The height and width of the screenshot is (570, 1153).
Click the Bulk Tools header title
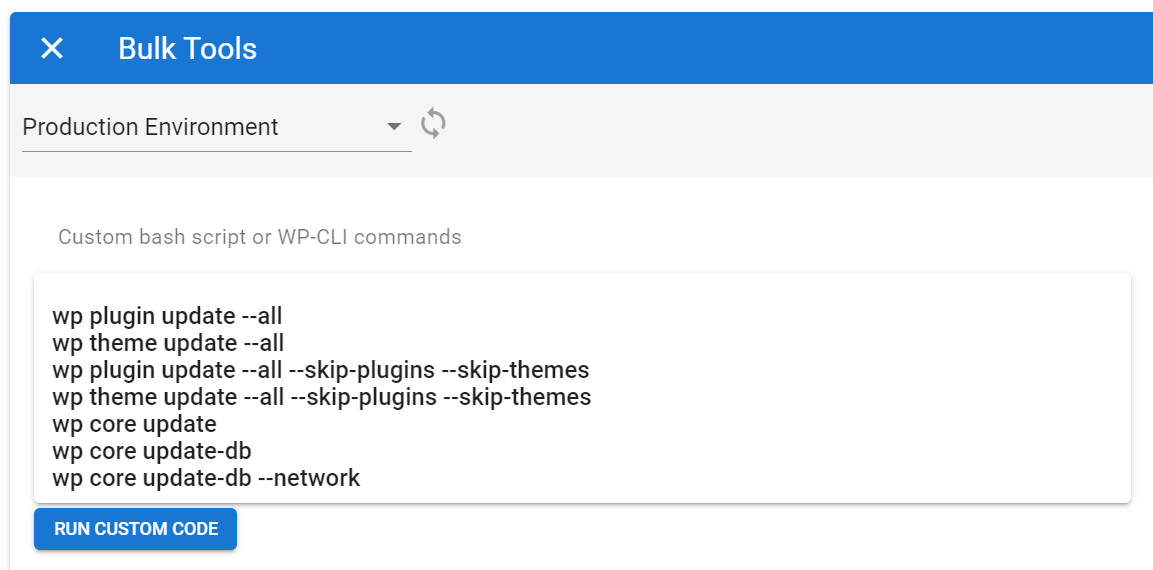[x=188, y=49]
